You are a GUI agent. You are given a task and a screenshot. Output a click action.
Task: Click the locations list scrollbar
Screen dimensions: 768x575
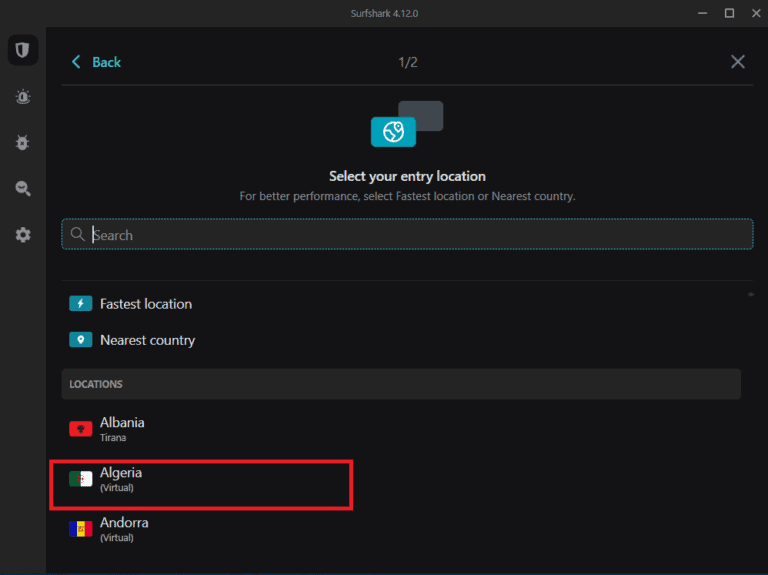[751, 294]
